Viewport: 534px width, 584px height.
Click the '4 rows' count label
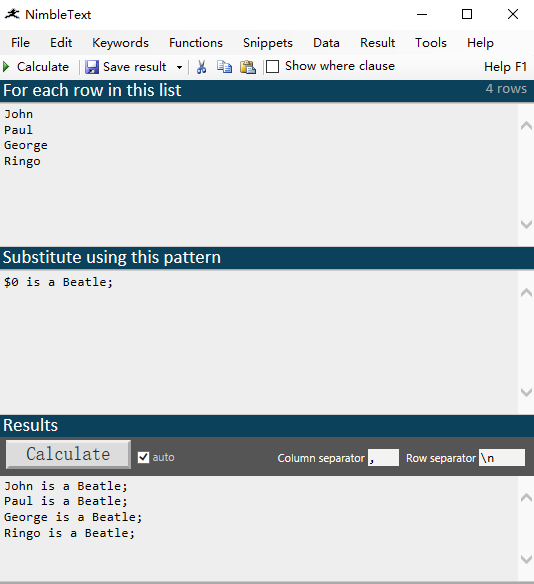[506, 89]
